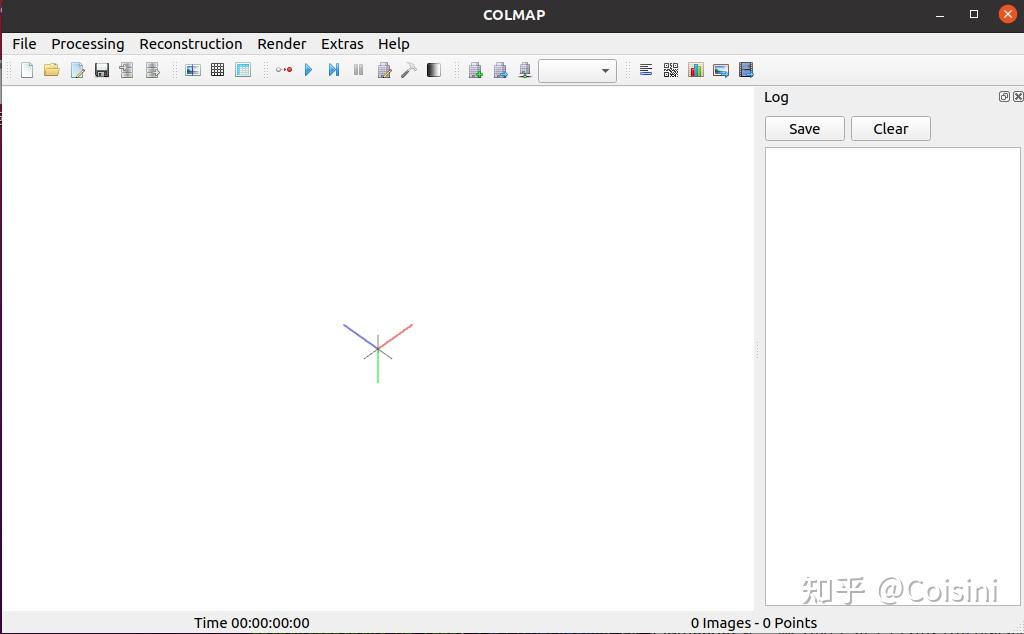This screenshot has height=634, width=1024.
Task: Open the Extras menu
Action: tap(342, 44)
